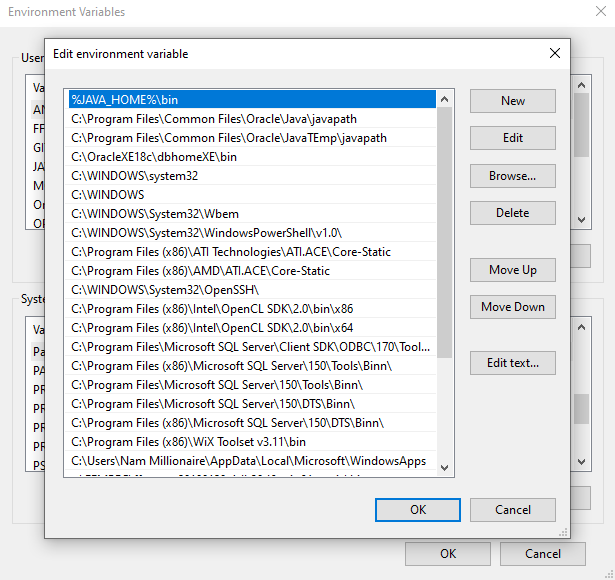Click the New button
This screenshot has height=580, width=615.
coord(513,101)
